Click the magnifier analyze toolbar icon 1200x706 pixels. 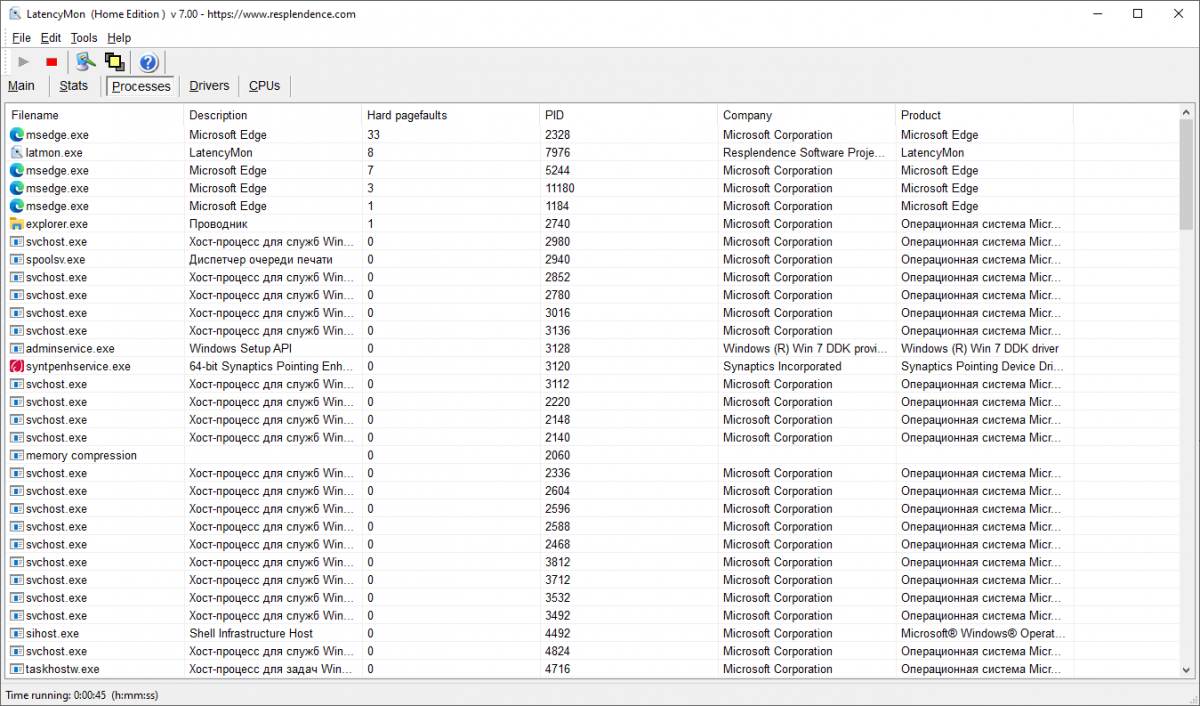coord(86,62)
